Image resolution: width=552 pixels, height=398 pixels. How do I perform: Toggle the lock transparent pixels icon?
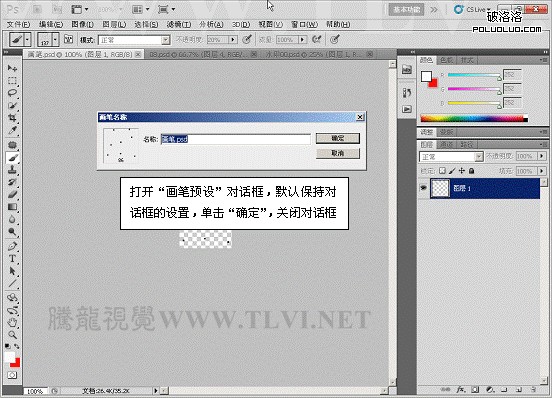click(442, 171)
